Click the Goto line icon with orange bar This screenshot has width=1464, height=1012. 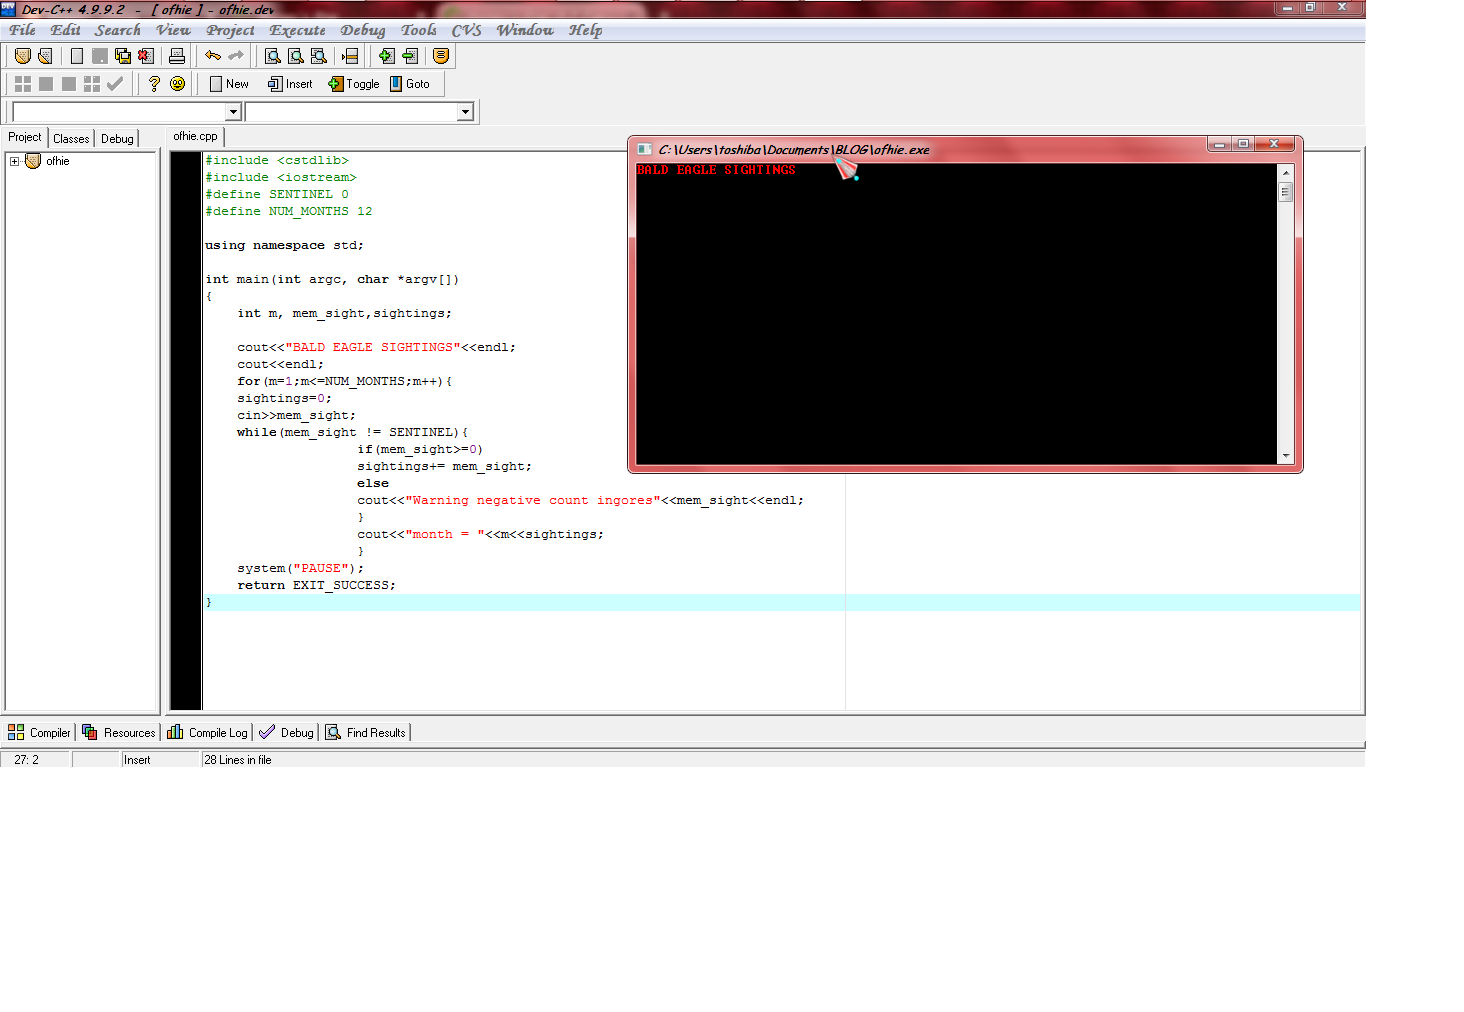[350, 56]
